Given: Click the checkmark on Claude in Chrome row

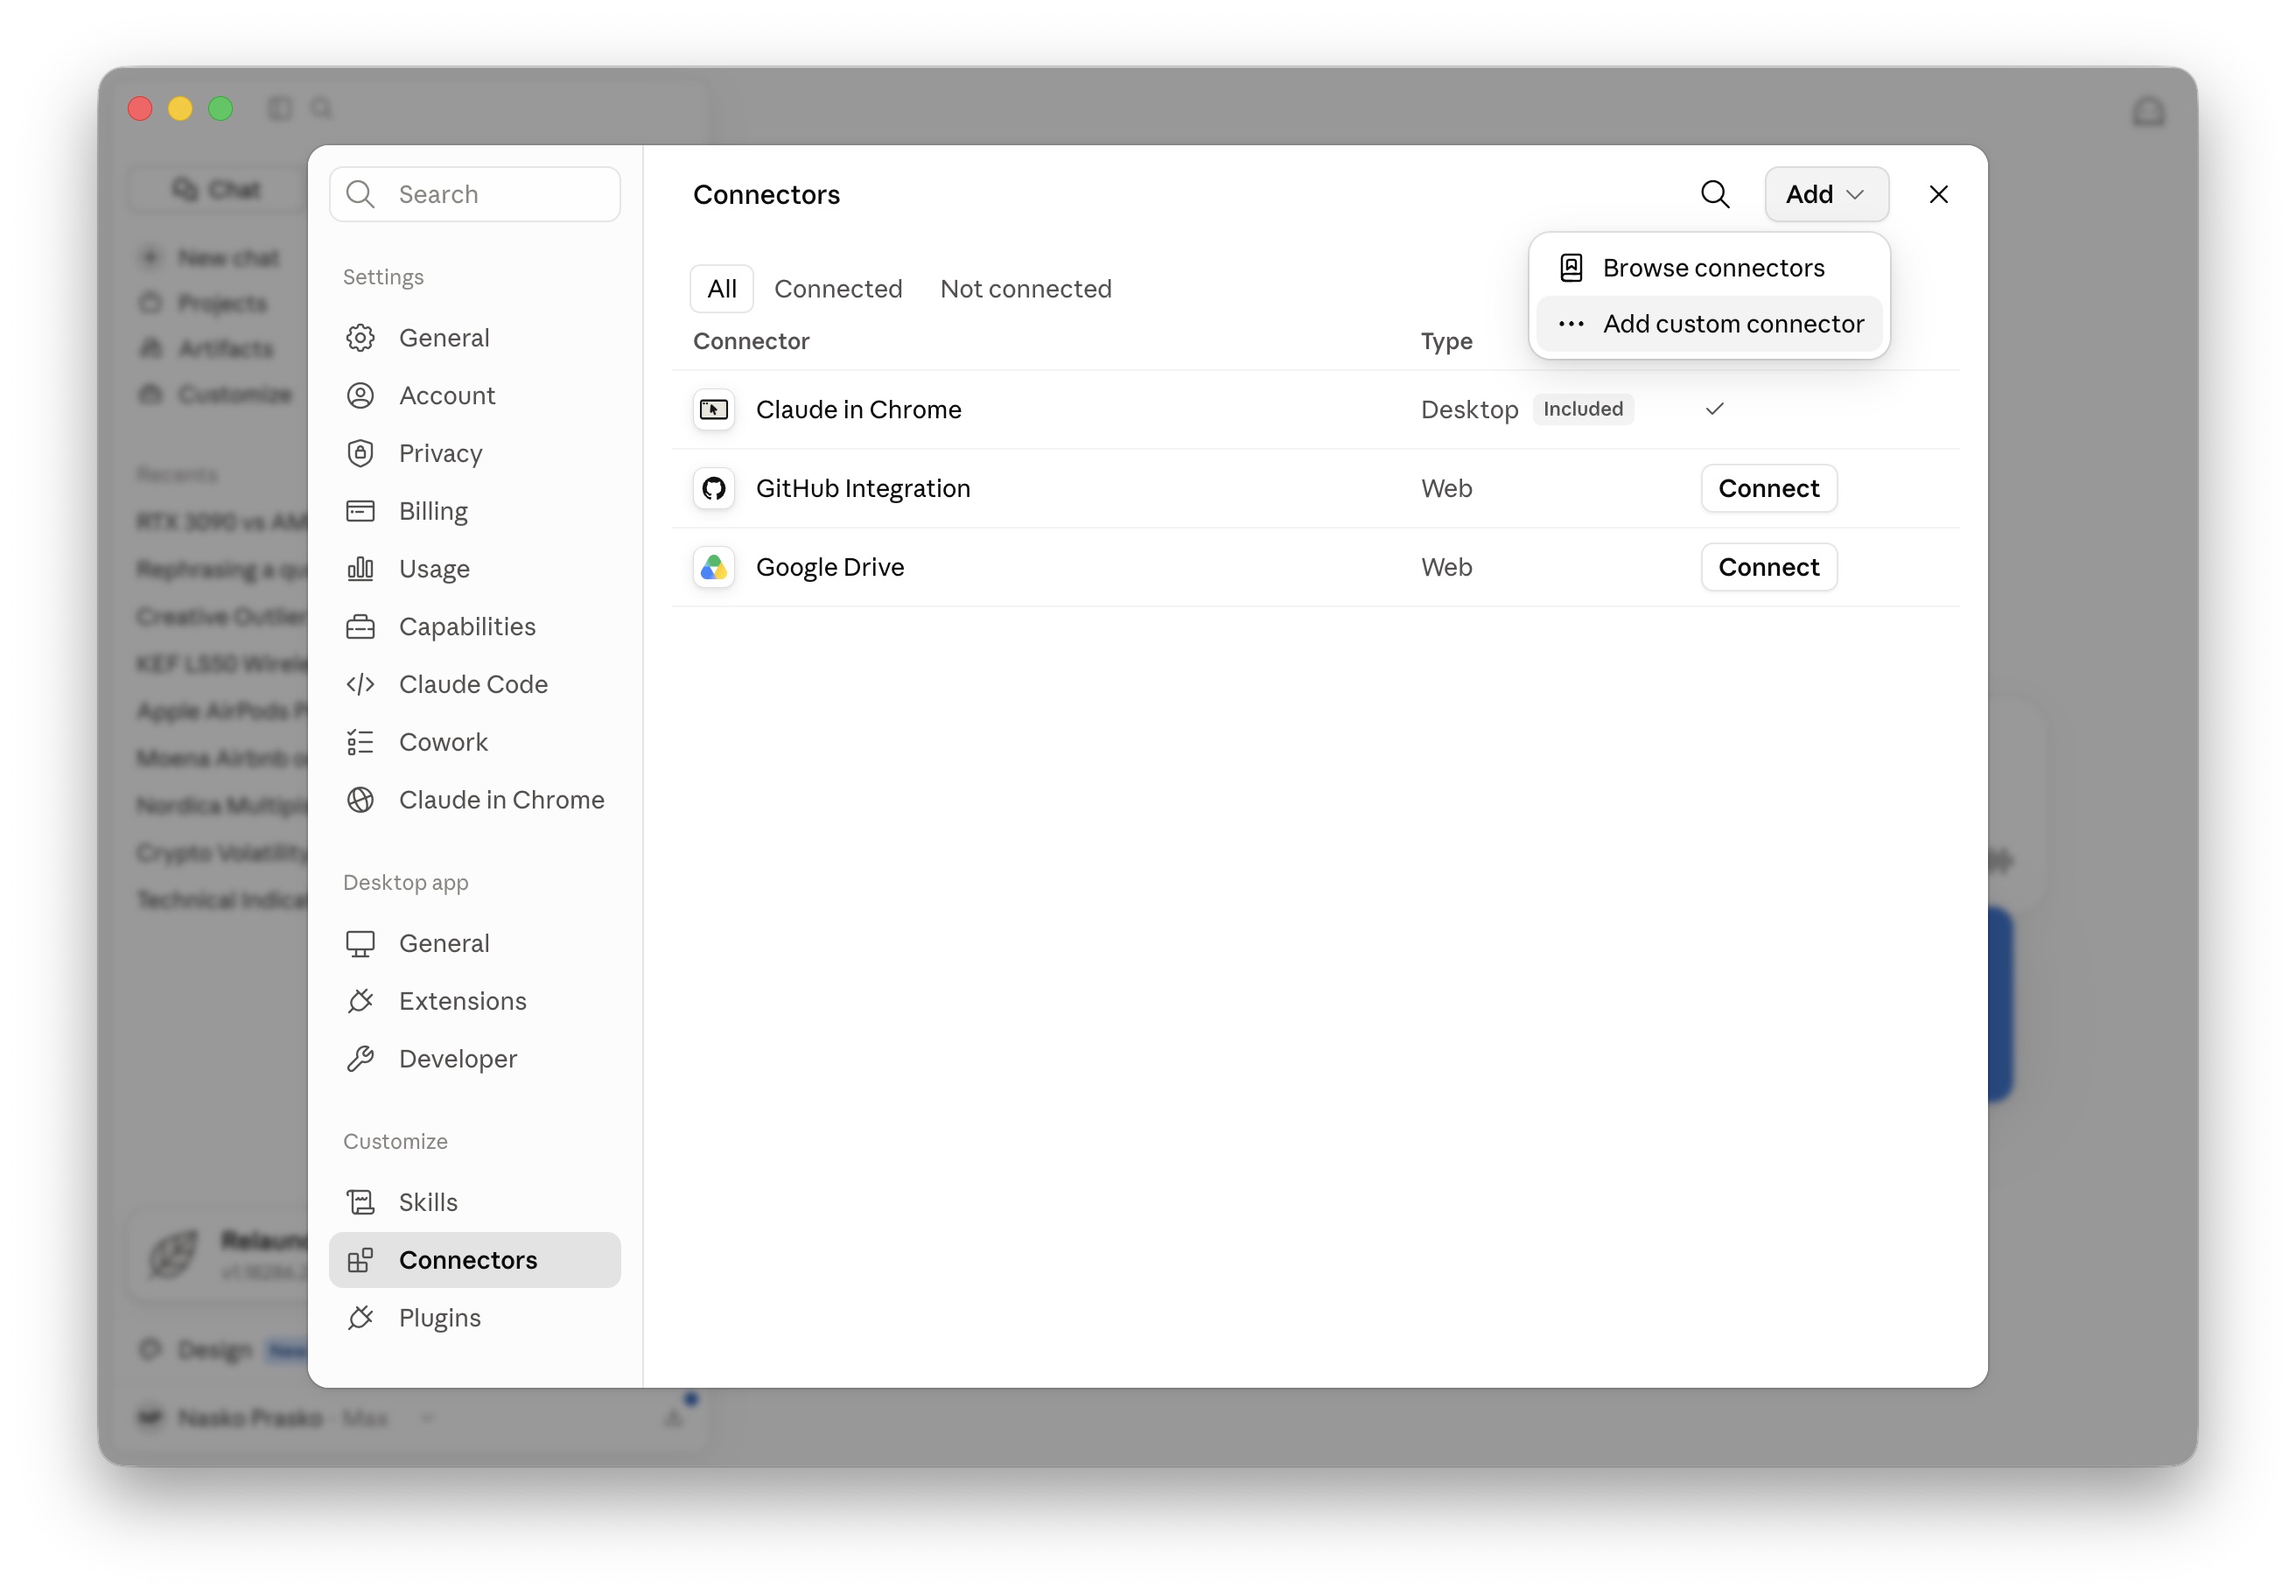Looking at the screenshot, I should click(x=1714, y=409).
